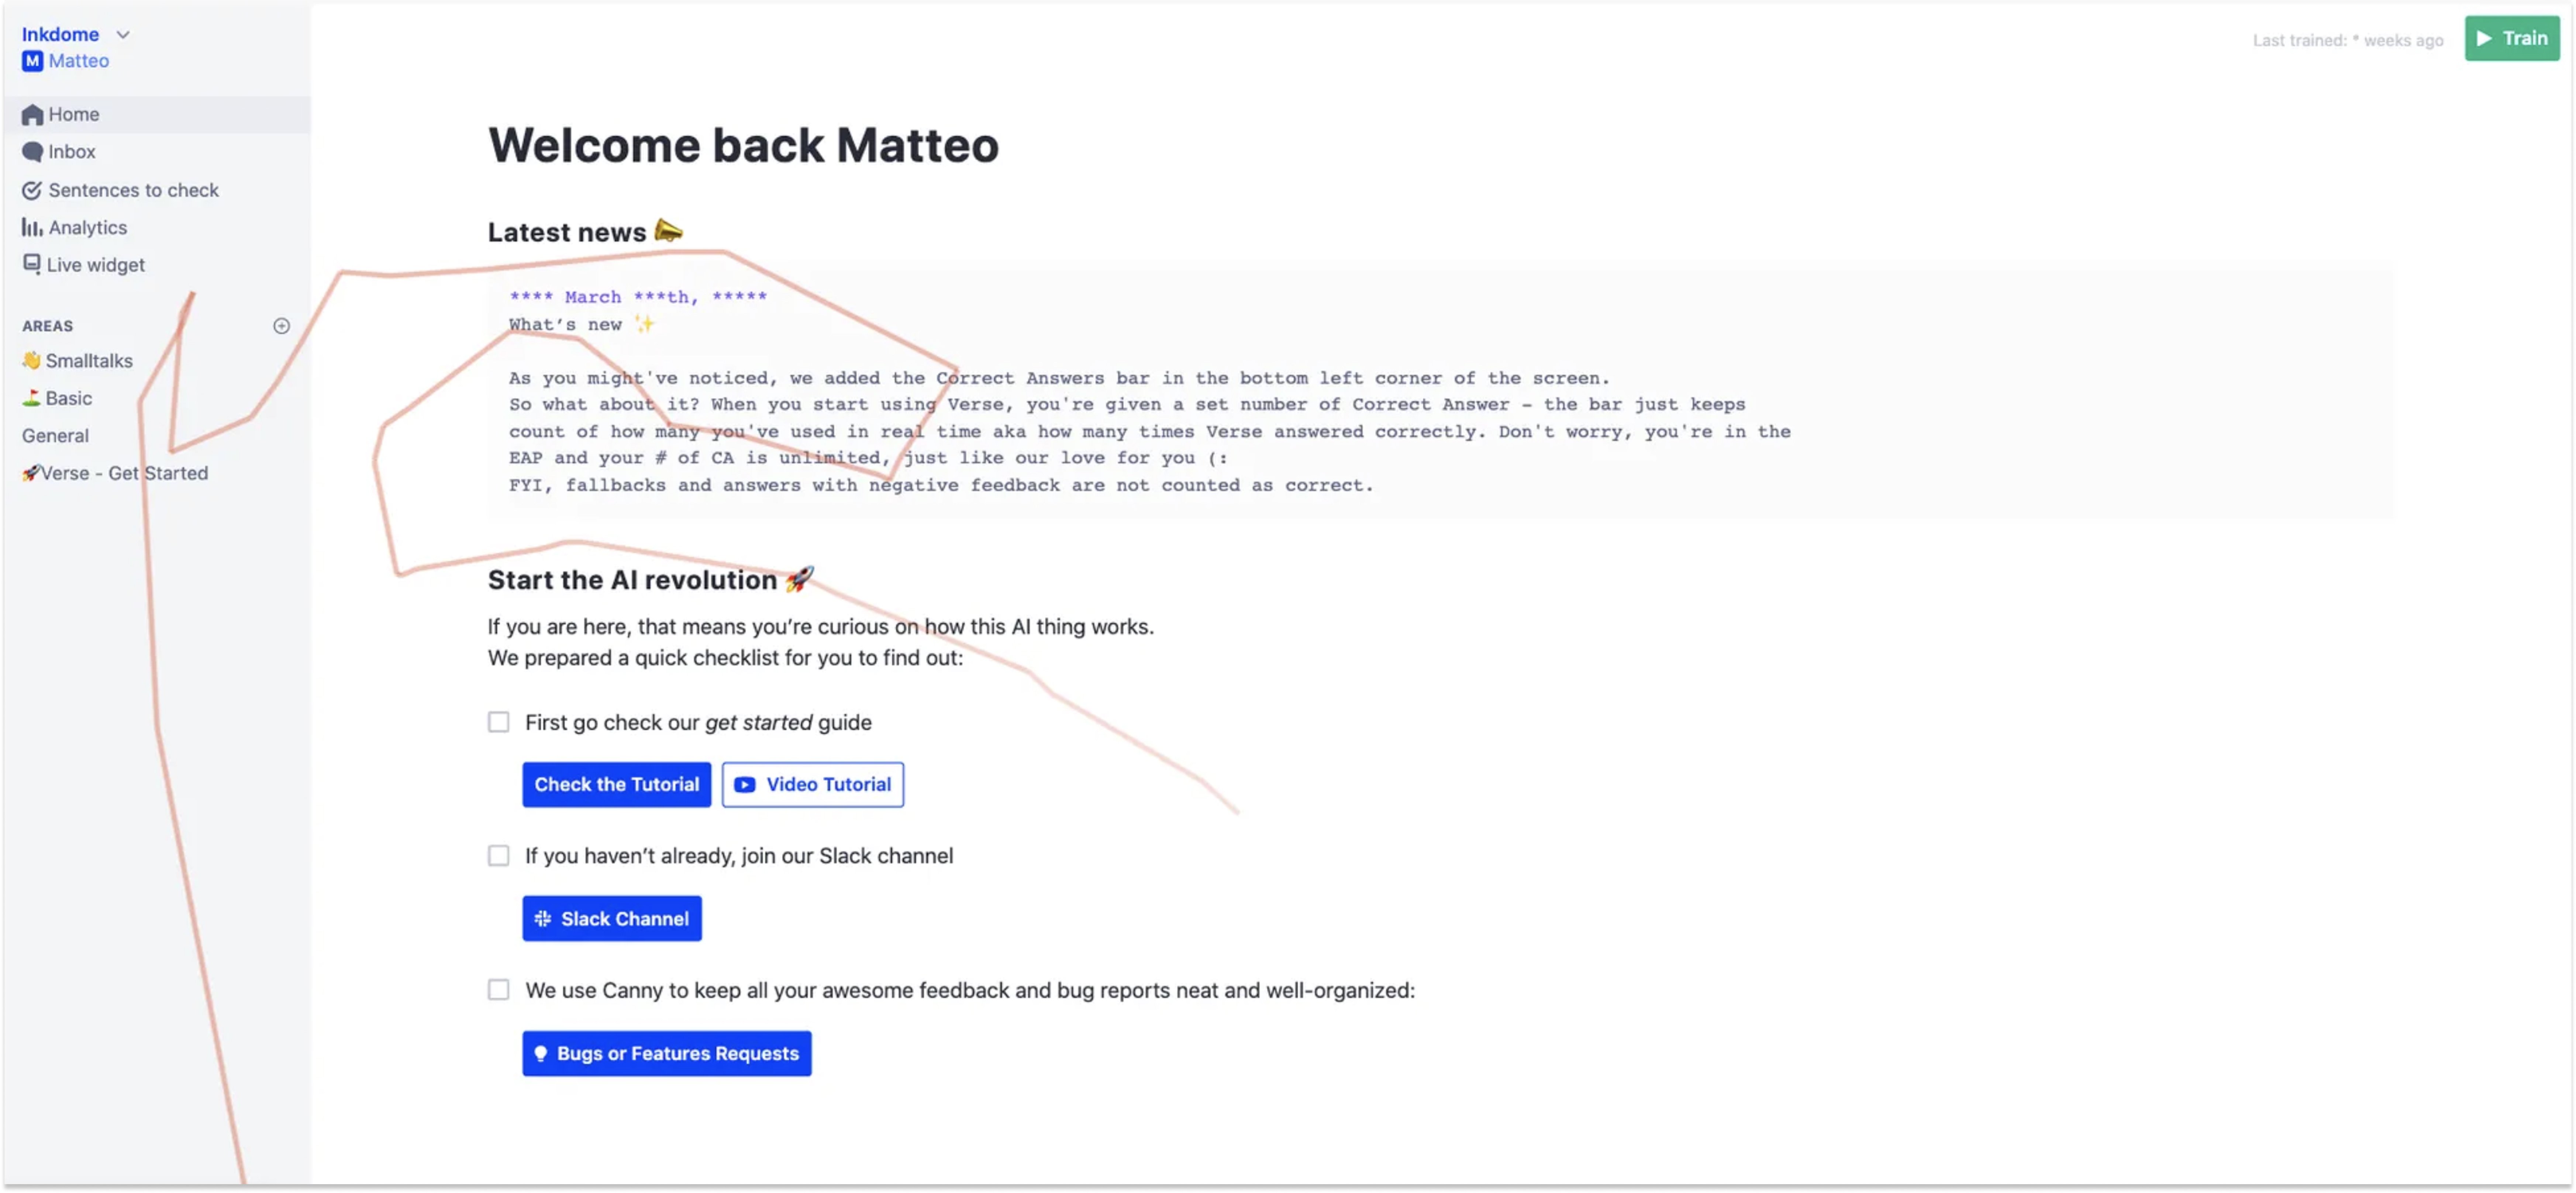Viewport: 2576px width, 1193px height.
Task: Tick the join Slack channel checkbox
Action: coord(498,856)
